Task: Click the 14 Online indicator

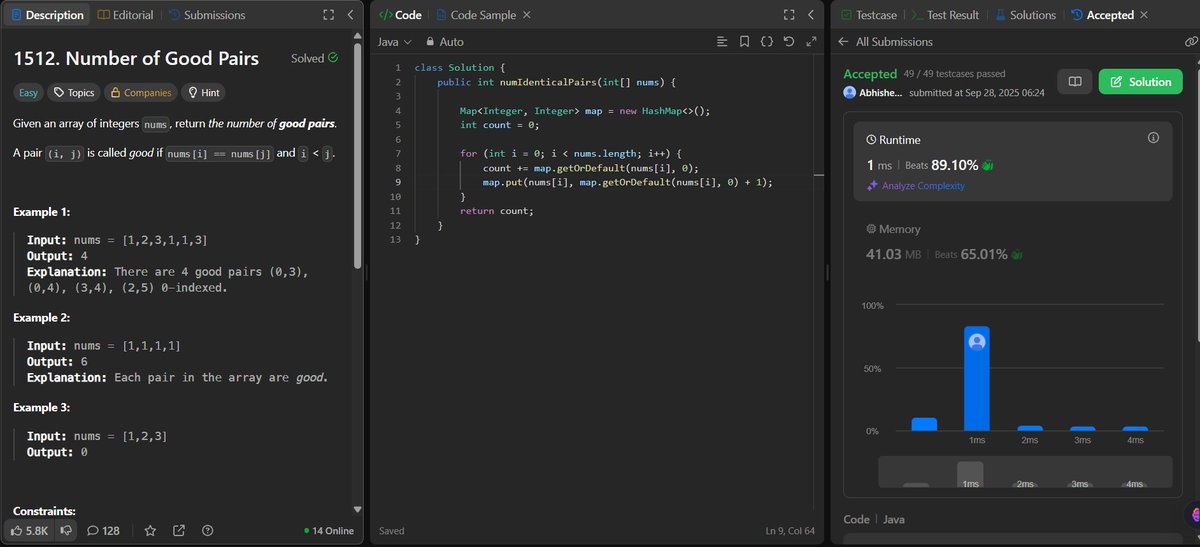Action: point(329,530)
